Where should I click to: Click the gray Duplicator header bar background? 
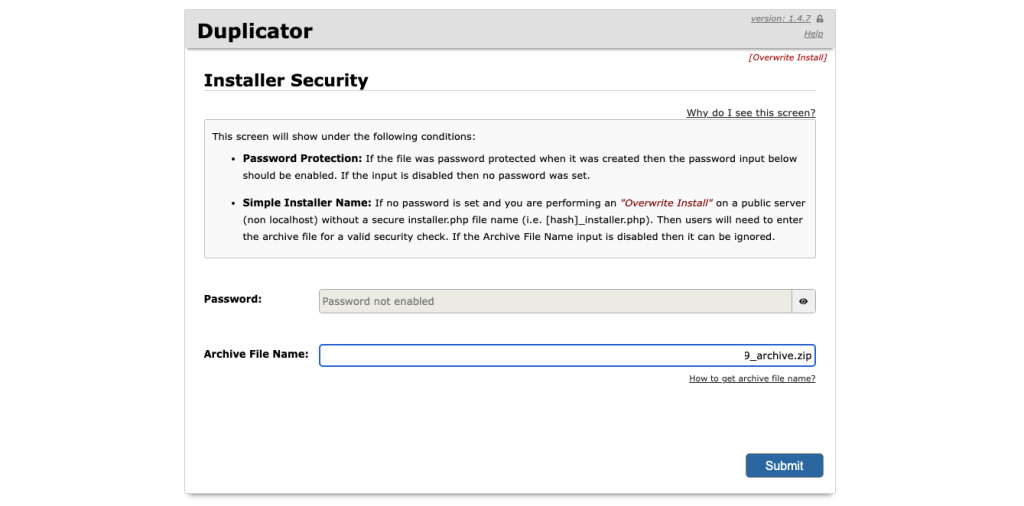509,29
